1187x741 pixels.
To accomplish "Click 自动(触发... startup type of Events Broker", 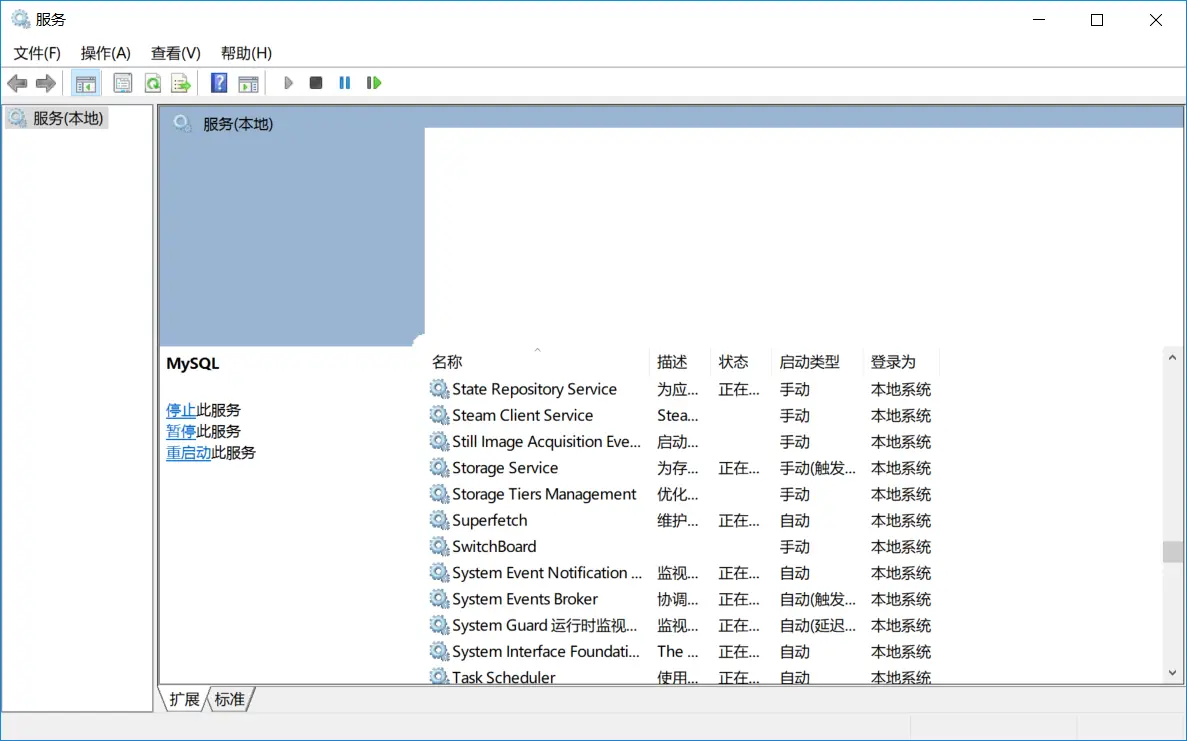I will [x=818, y=599].
